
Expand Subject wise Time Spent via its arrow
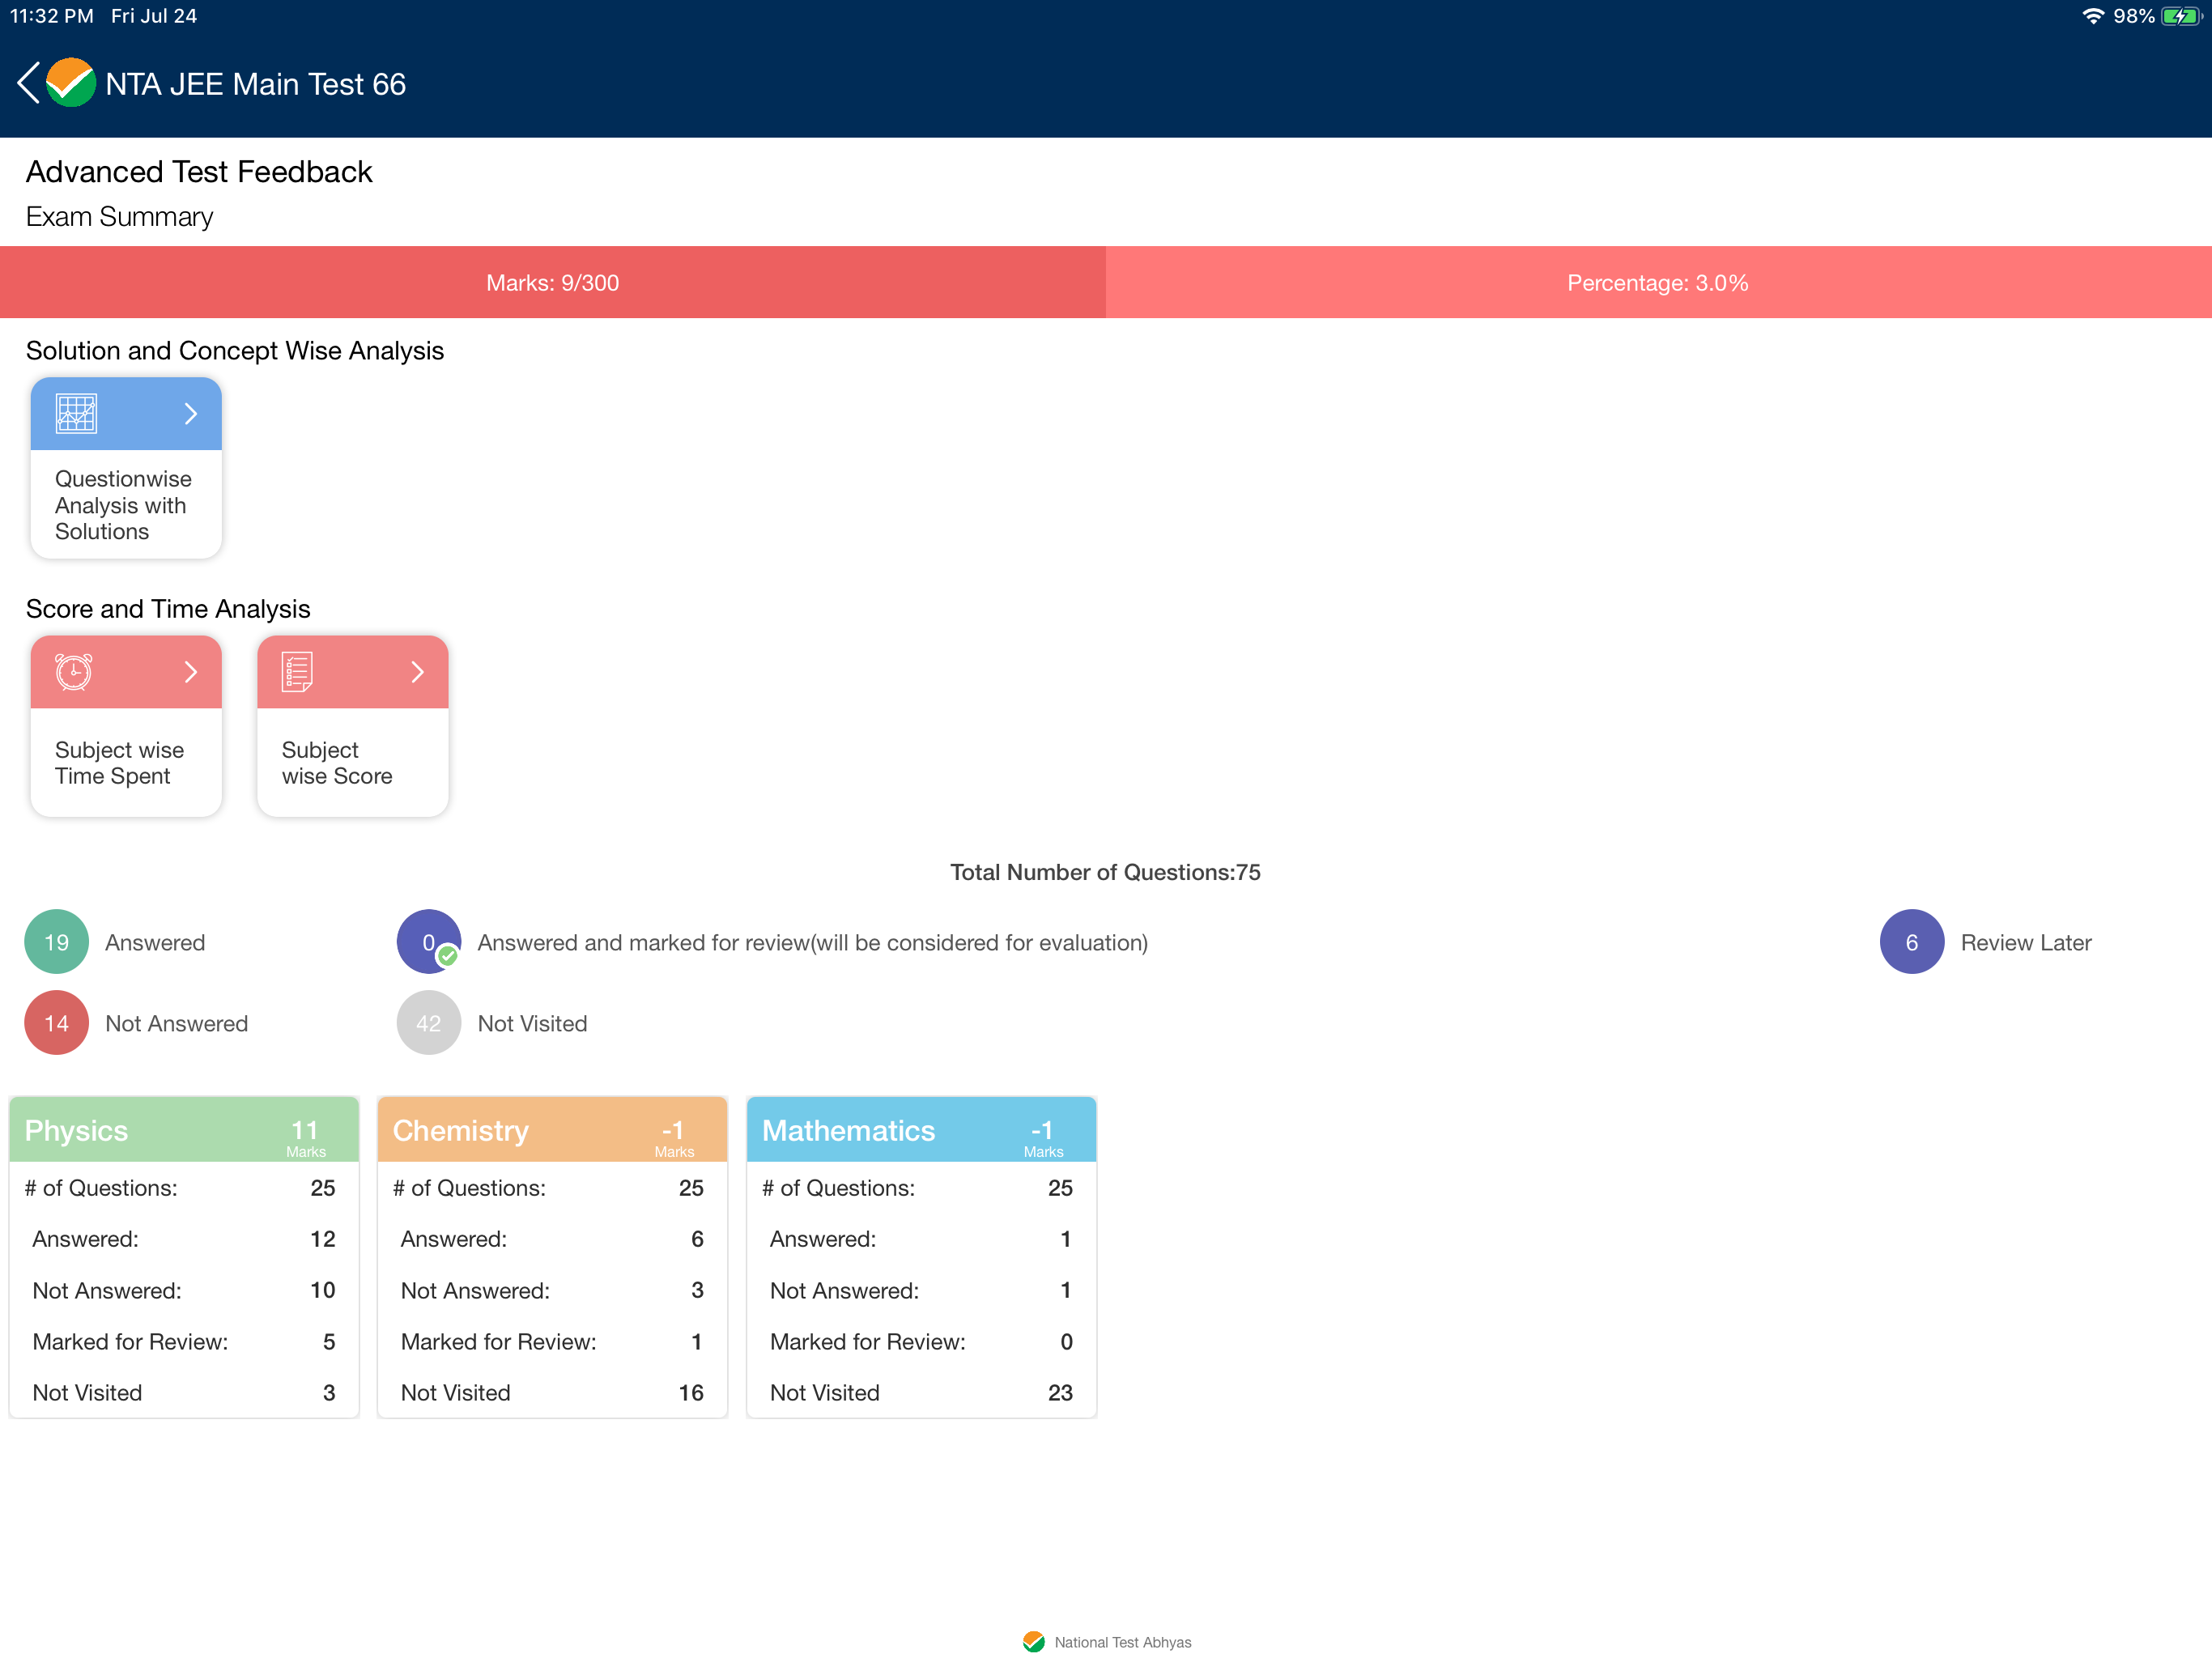pos(191,672)
